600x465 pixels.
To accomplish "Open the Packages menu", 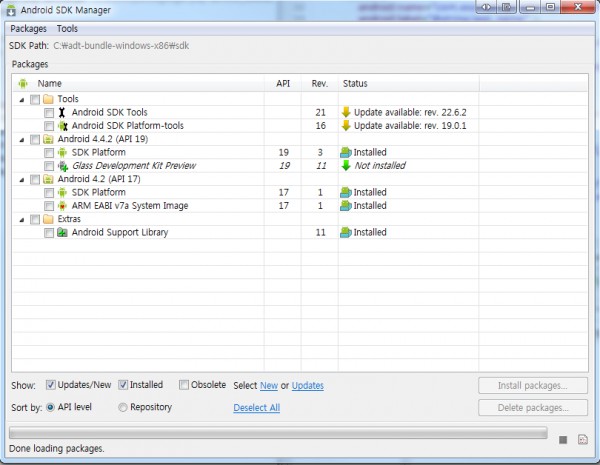I will [28, 29].
